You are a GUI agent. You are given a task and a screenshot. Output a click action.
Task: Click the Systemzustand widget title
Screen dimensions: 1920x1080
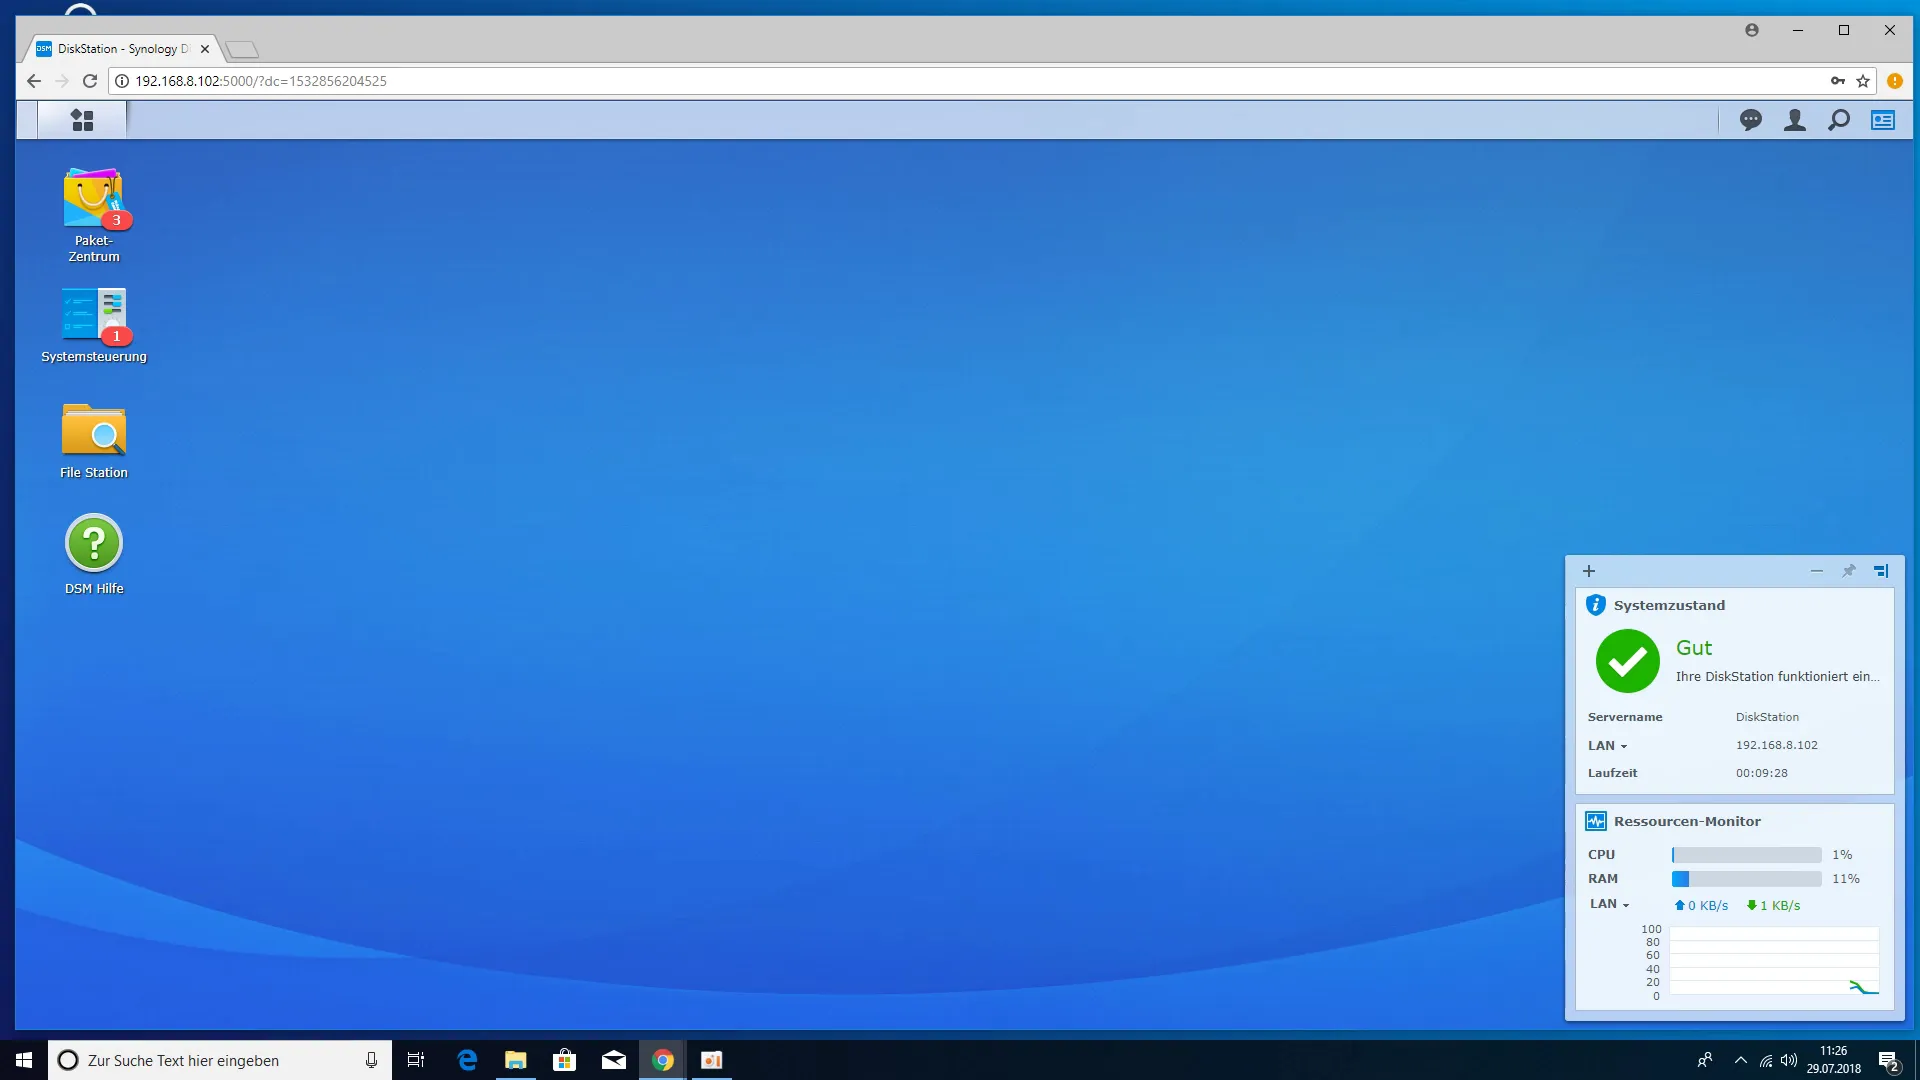tap(1669, 605)
